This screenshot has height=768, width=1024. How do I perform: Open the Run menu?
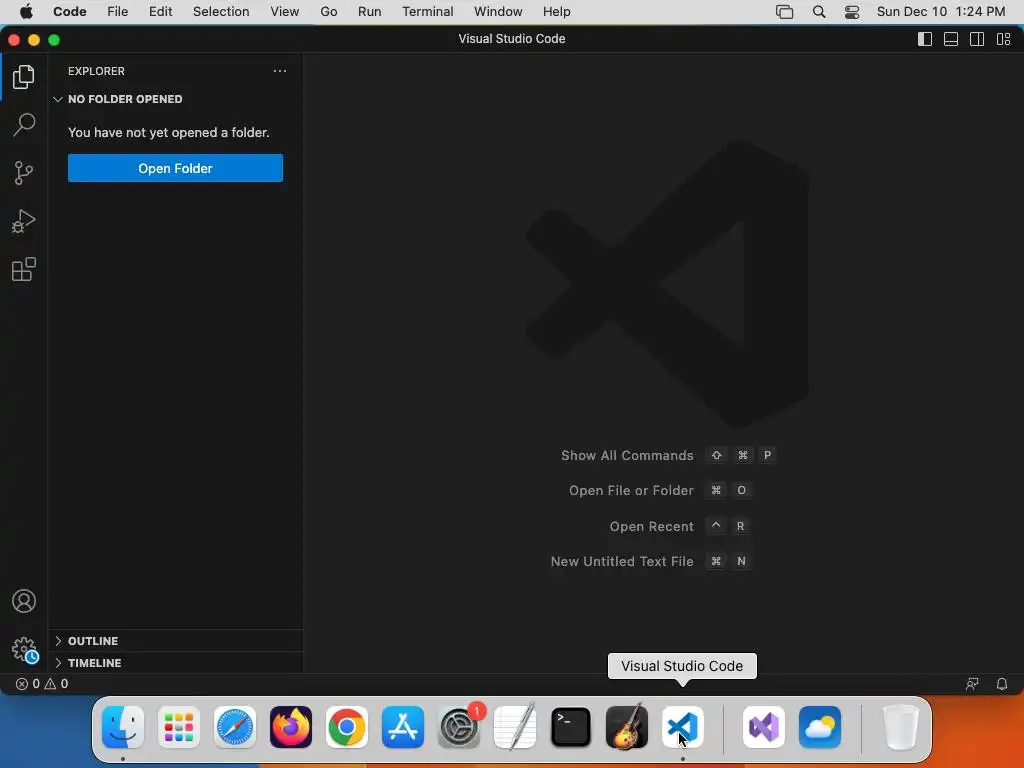[x=370, y=12]
